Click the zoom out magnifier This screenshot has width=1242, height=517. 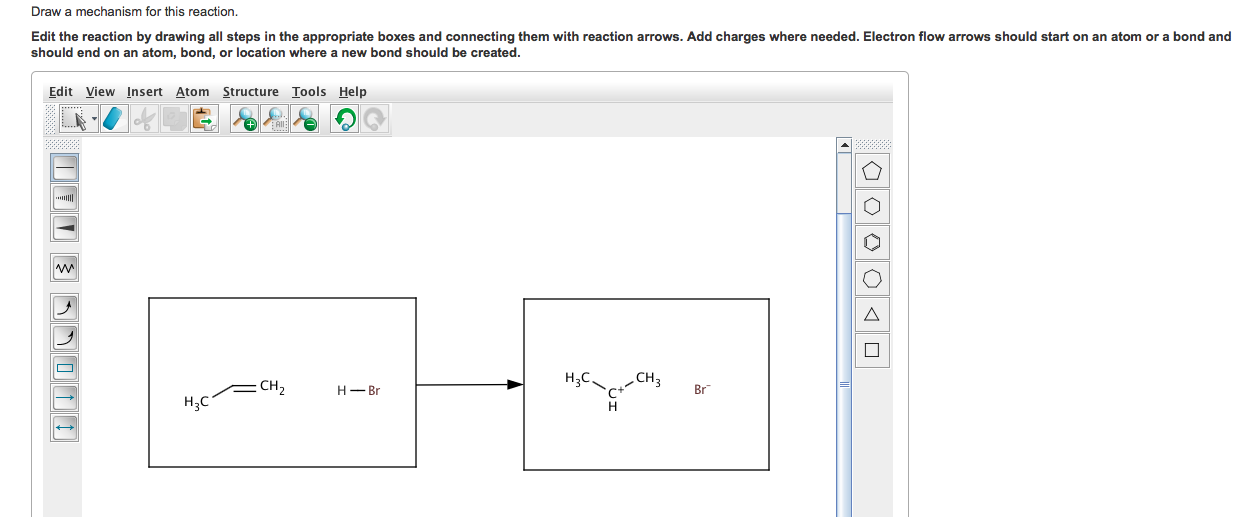point(307,120)
